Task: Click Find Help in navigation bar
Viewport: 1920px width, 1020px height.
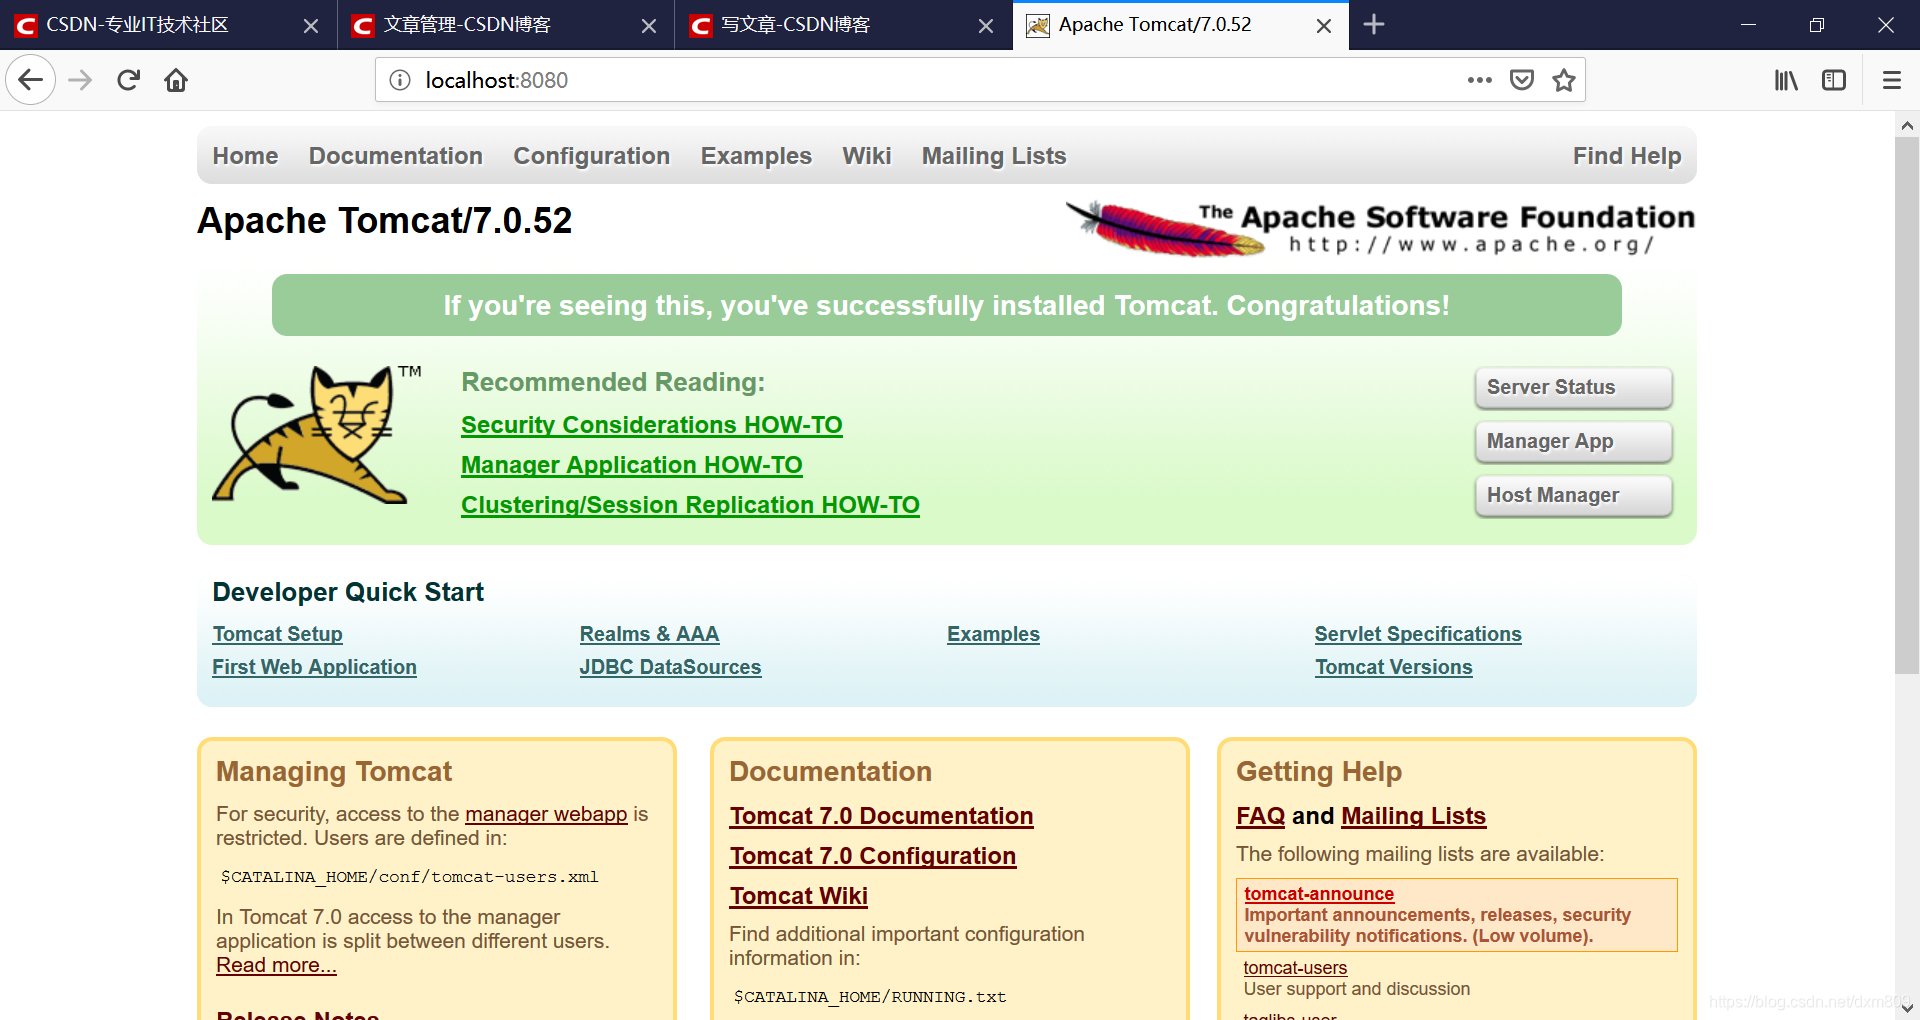Action: pos(1627,156)
